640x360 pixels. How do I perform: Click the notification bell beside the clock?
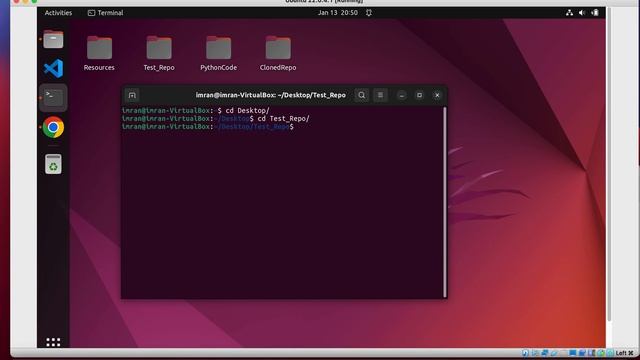click(x=369, y=13)
